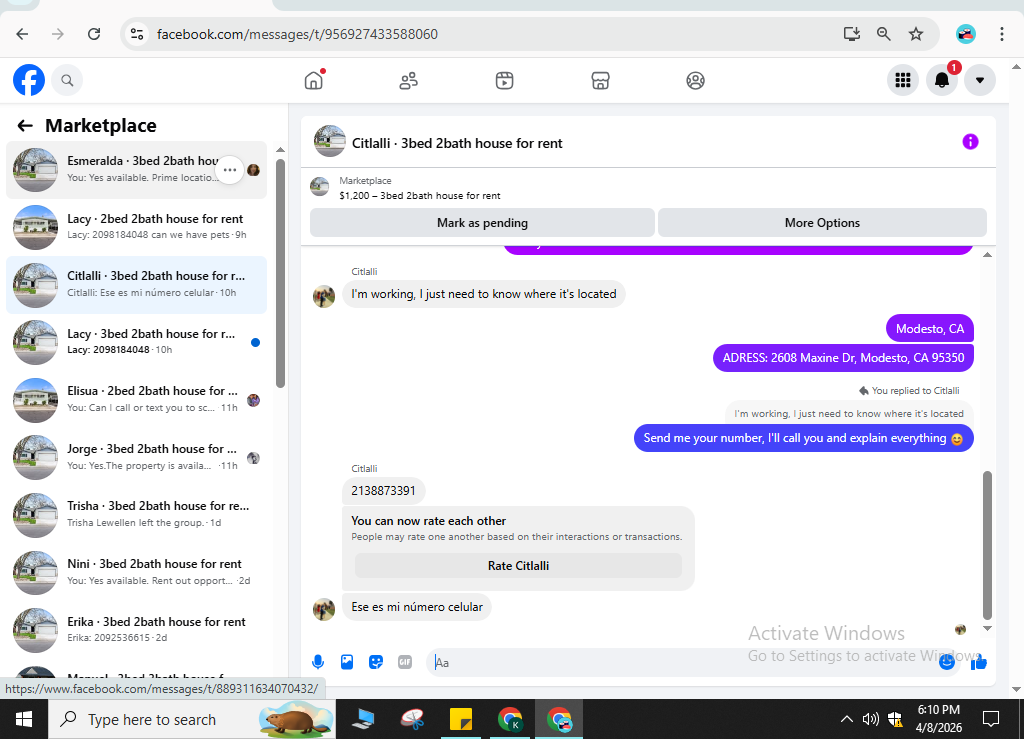Open conversation info purple icon

pyautogui.click(x=970, y=142)
